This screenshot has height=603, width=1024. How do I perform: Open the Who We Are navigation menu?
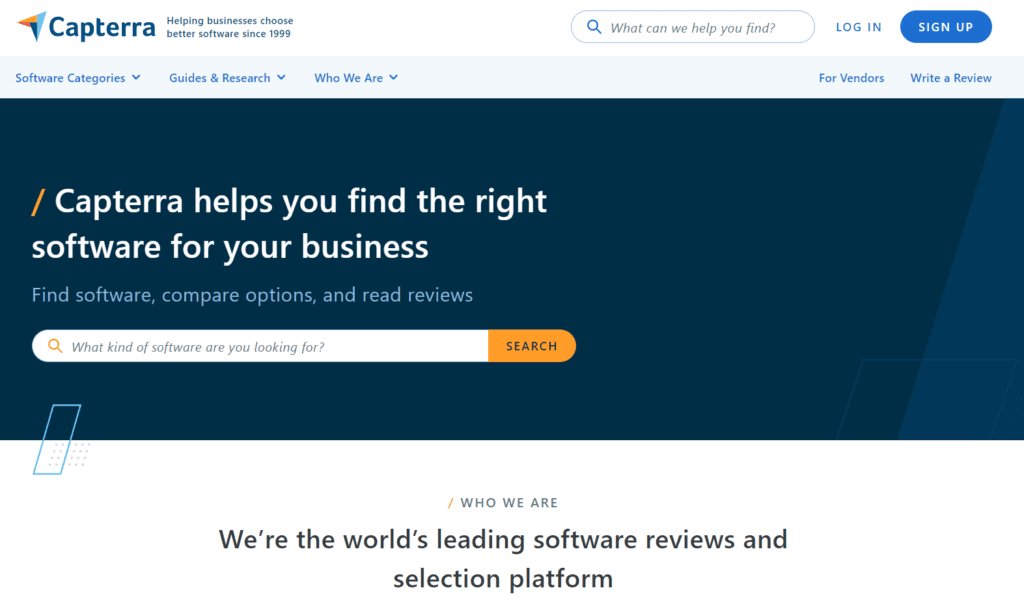point(349,77)
